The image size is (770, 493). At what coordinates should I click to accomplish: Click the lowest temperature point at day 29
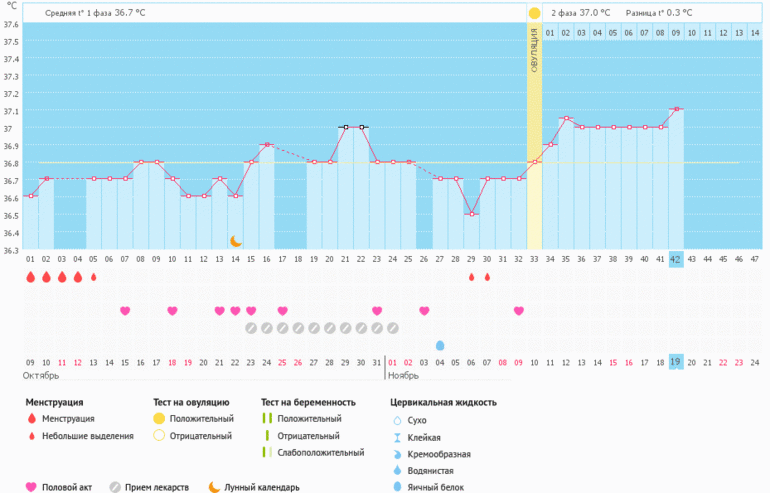click(471, 213)
